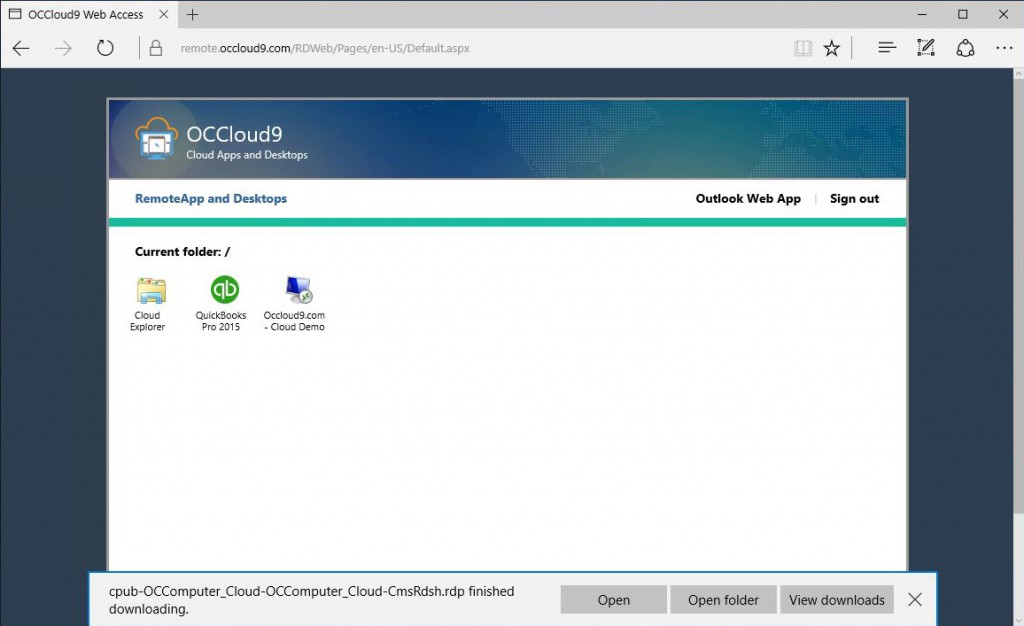The image size is (1024, 626).
Task: Open the Occloud9.com Cloud Demo desktop icon
Action: 298,290
